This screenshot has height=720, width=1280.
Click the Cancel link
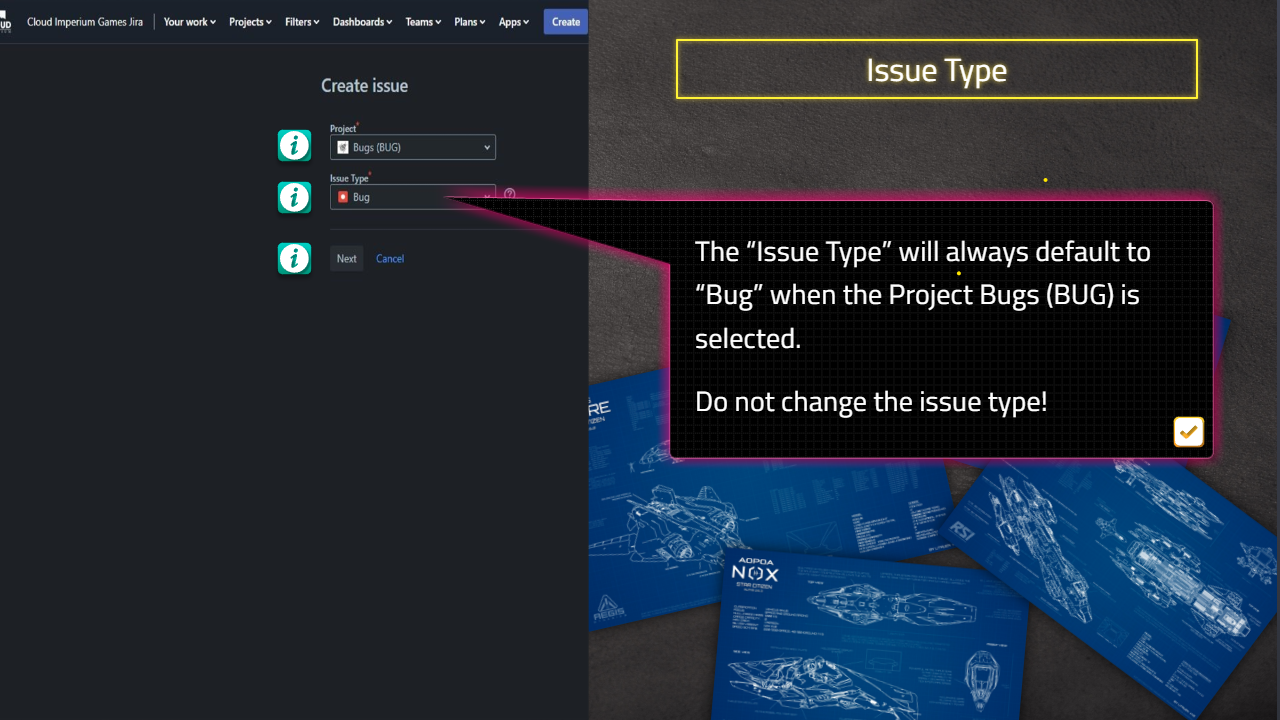coord(390,259)
